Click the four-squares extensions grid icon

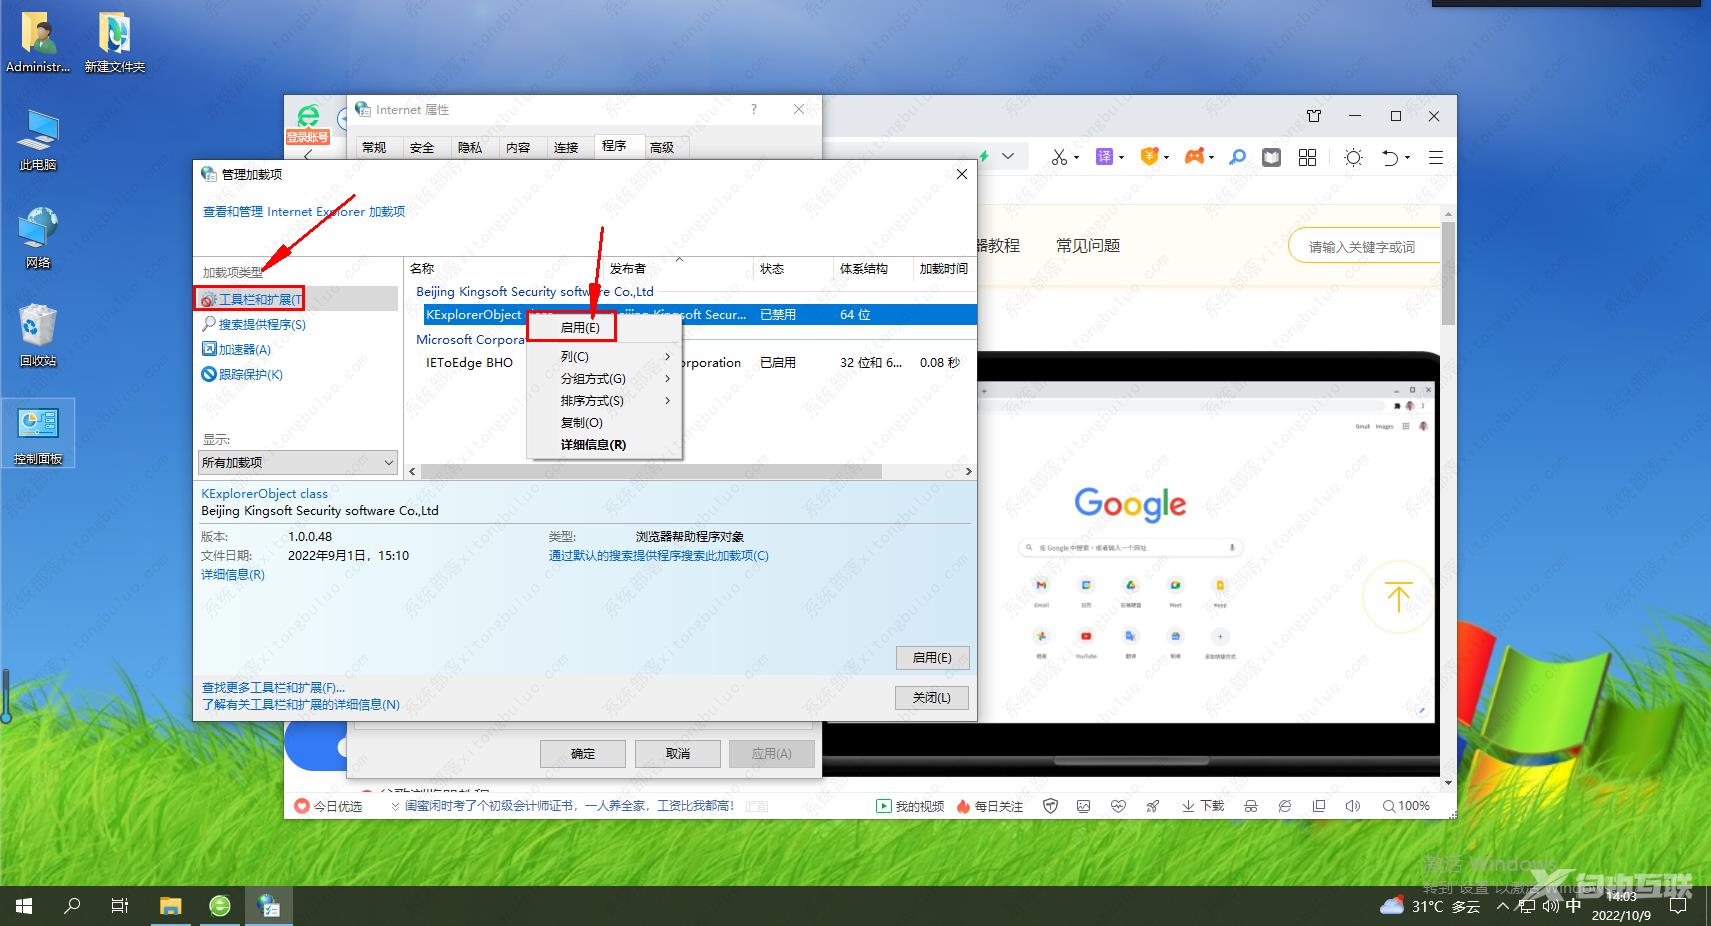click(x=1307, y=157)
